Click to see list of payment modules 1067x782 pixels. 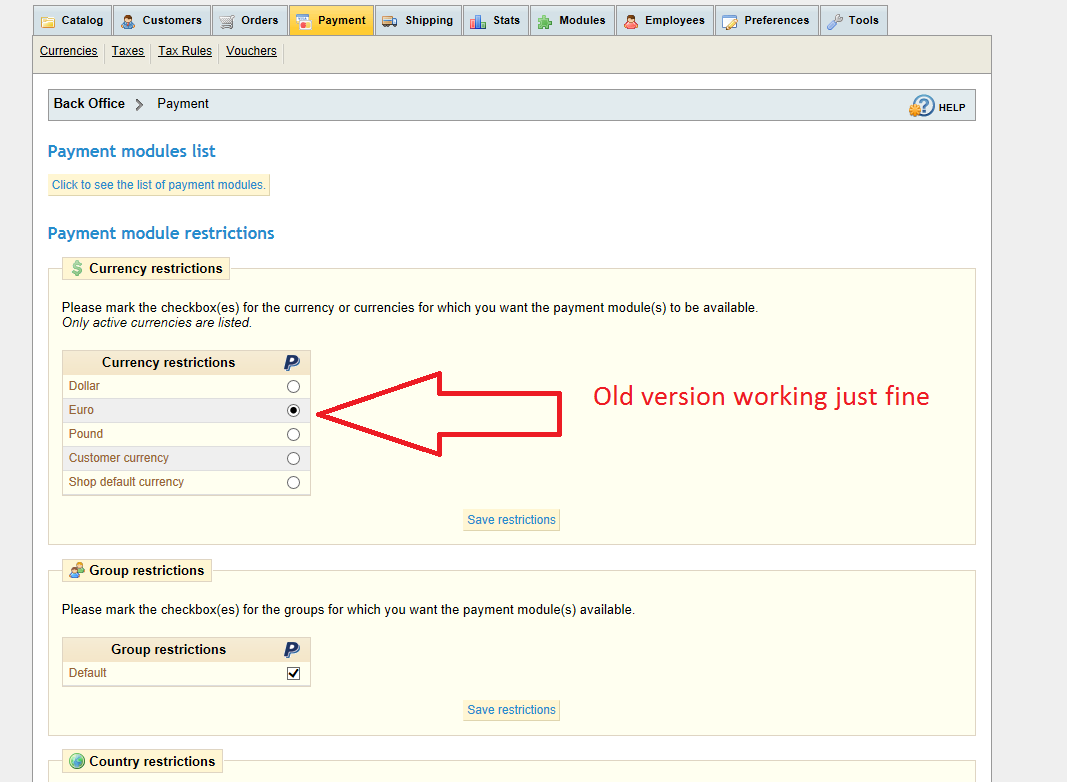159,185
